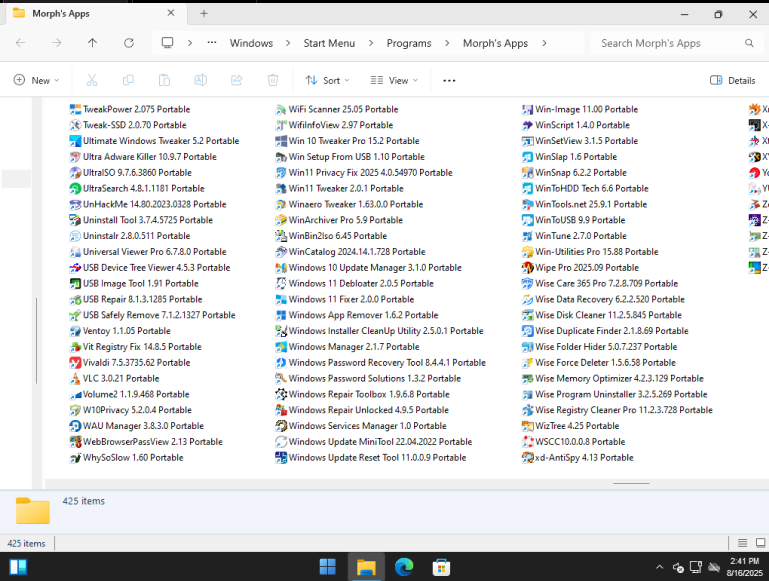Screen dimensions: 769x581
Task: Click the Win 10 Tweaker Pro icon
Action: click(x=281, y=141)
